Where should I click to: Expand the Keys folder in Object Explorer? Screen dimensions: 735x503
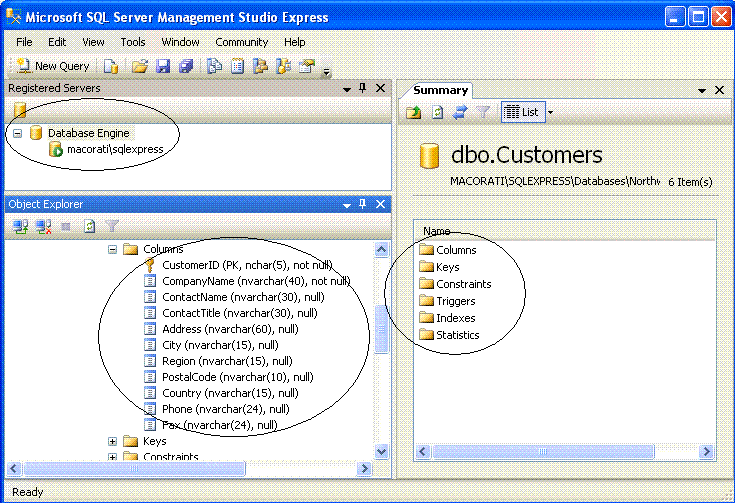click(x=112, y=442)
